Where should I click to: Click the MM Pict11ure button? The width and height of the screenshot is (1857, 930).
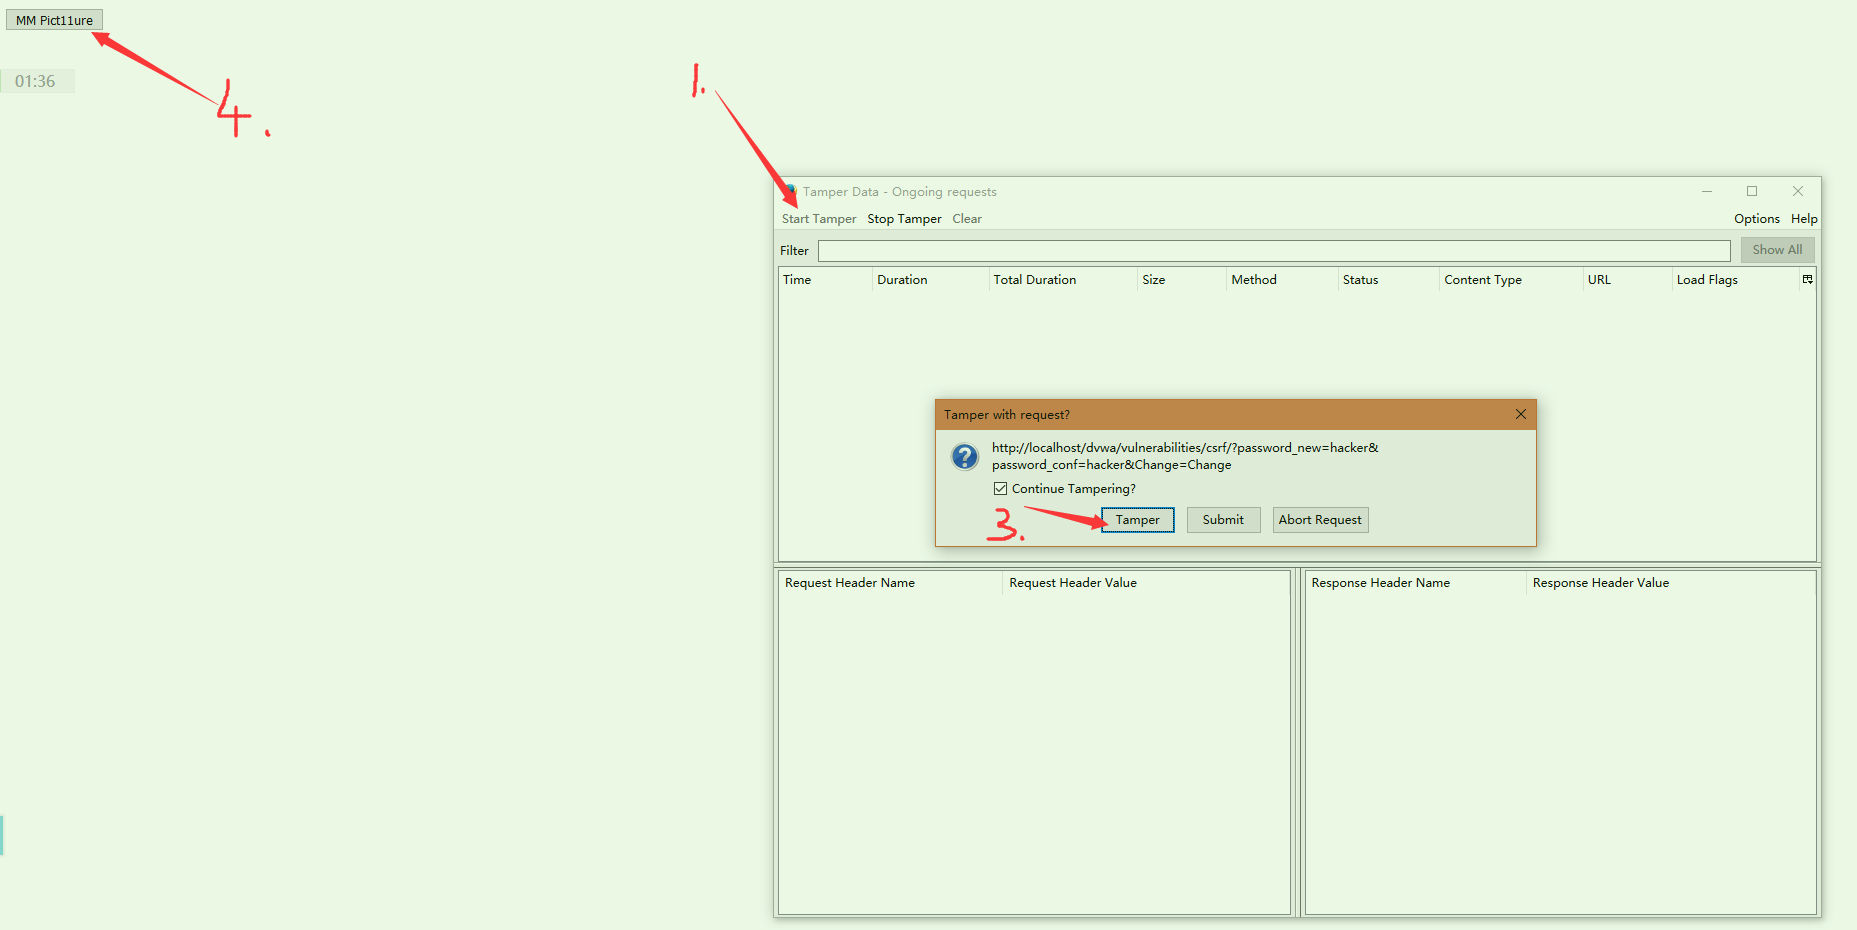point(54,20)
